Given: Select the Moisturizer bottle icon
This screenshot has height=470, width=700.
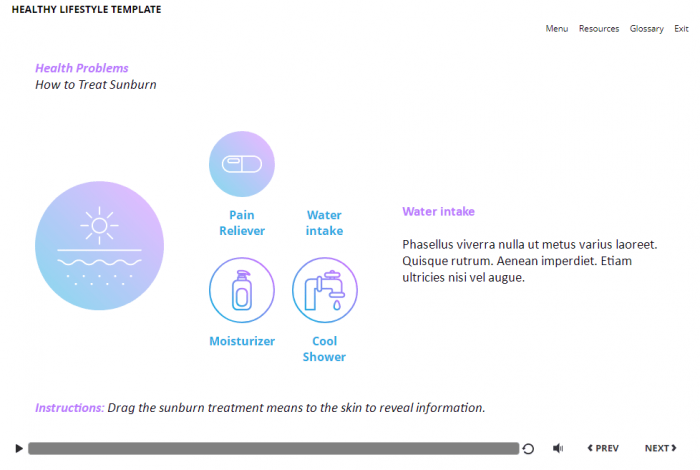Looking at the screenshot, I should 241,290.
